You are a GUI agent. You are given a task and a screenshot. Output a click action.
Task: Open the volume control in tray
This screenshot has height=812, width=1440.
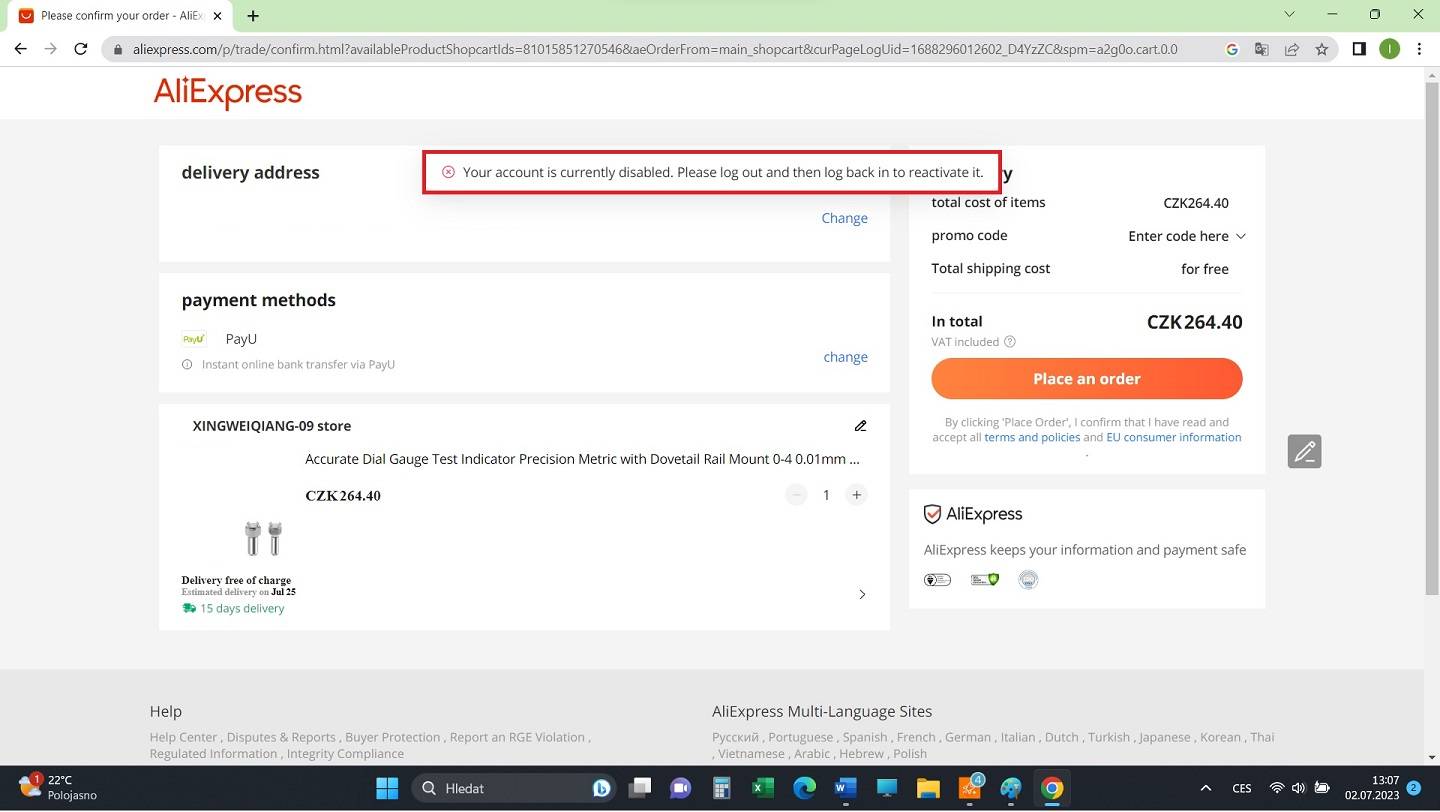coord(1298,788)
